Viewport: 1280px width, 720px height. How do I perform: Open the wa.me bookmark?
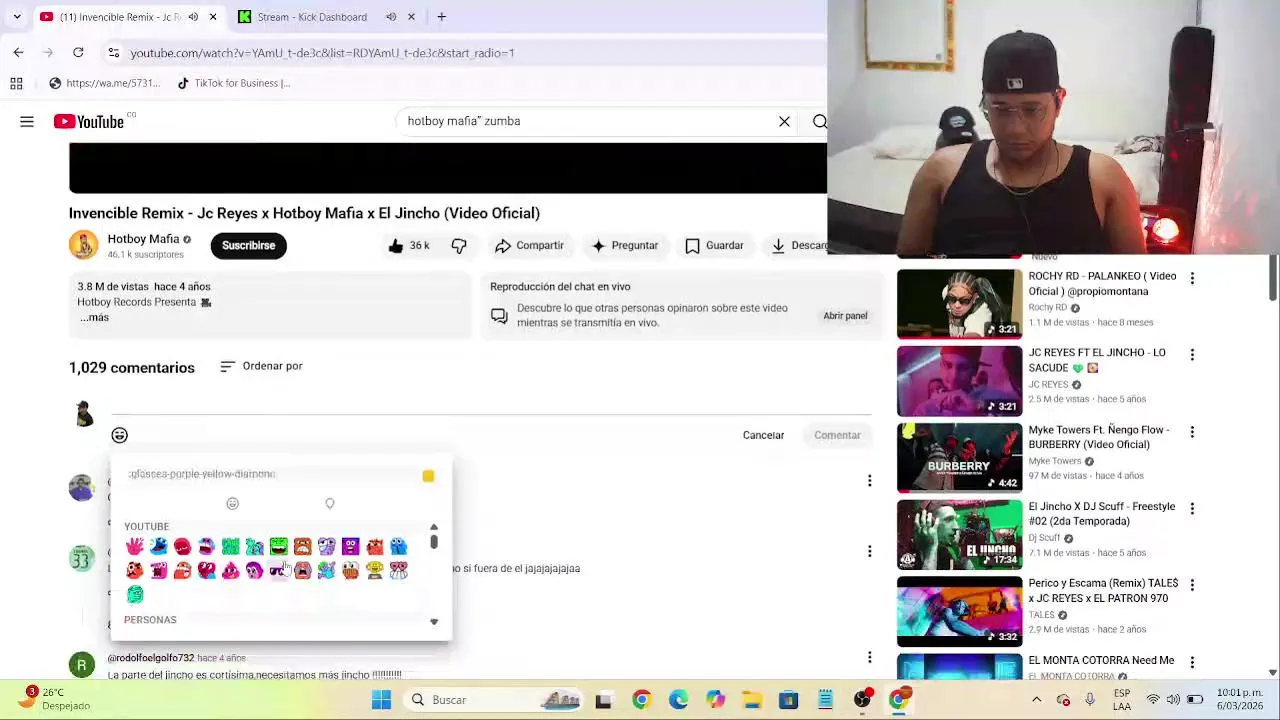(x=104, y=84)
